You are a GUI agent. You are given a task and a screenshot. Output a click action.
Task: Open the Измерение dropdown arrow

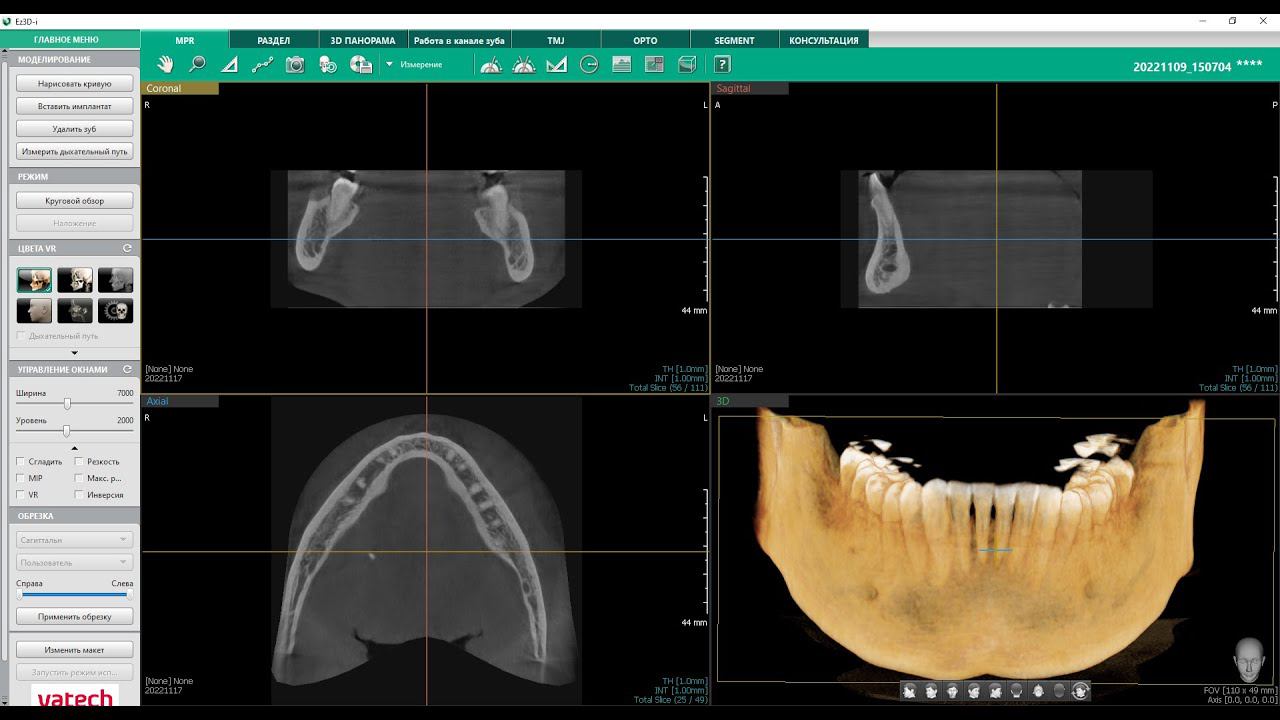[x=389, y=65]
